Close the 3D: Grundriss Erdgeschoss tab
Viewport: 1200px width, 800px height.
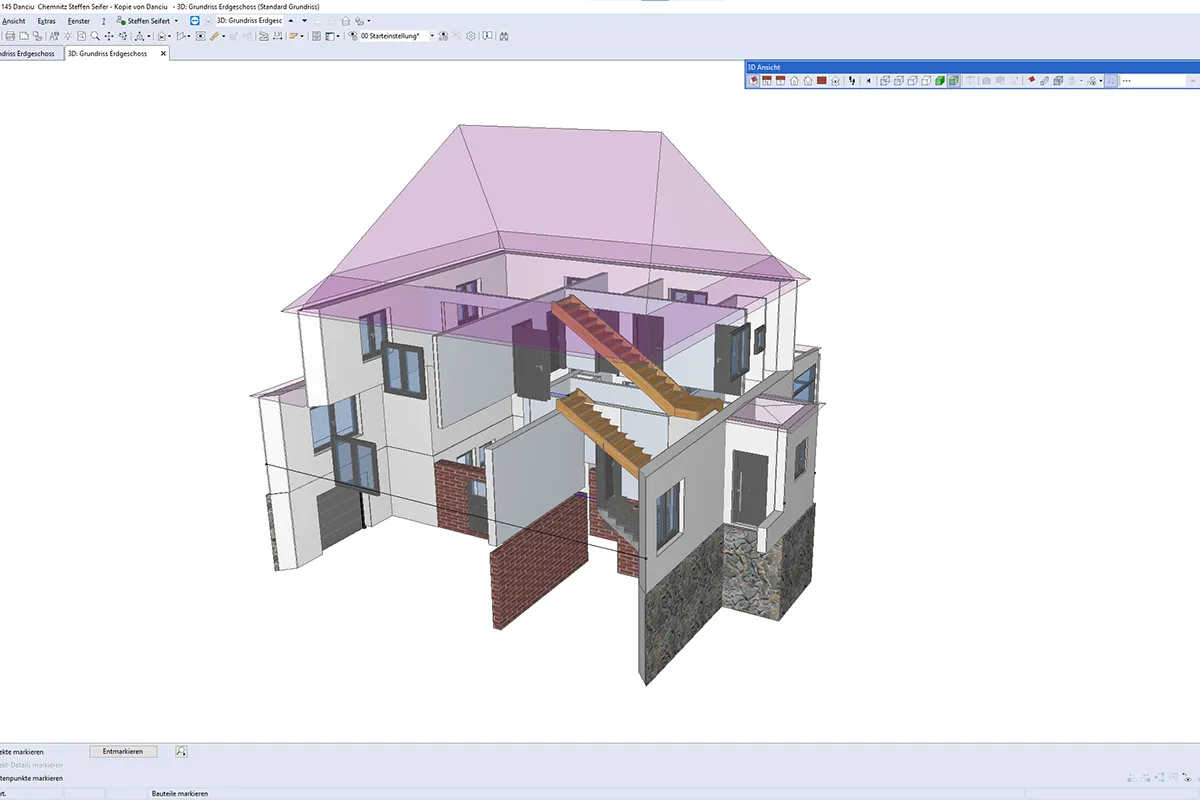click(163, 53)
